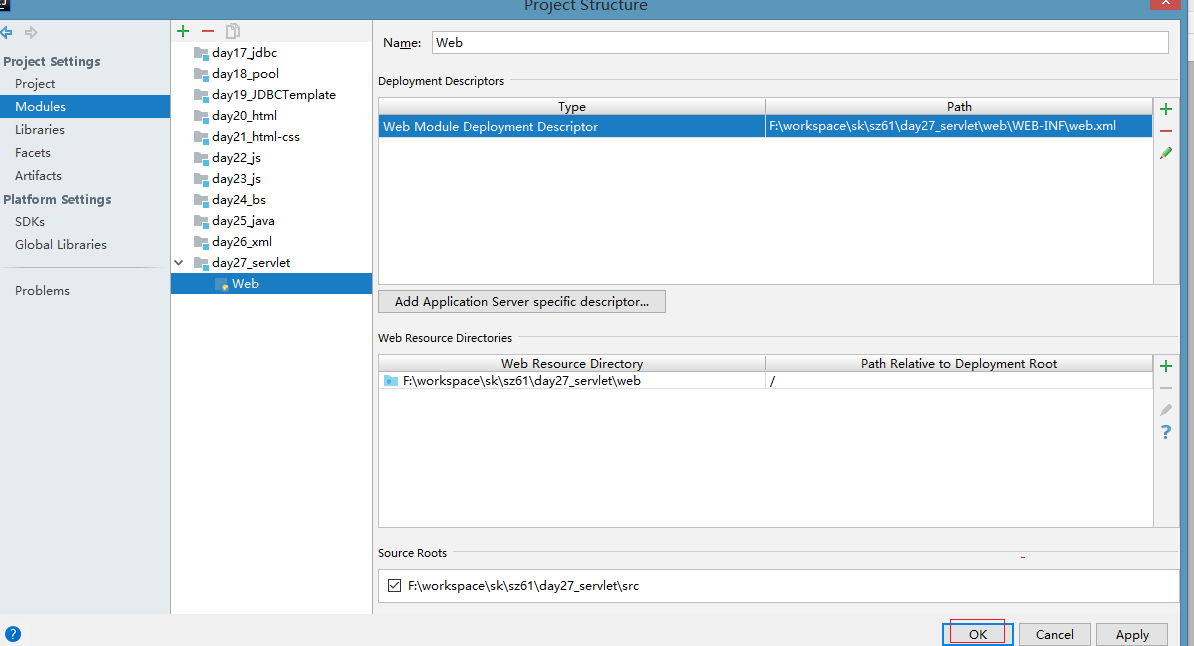Image resolution: width=1194 pixels, height=646 pixels.
Task: Click the copy module icon
Action: (233, 32)
